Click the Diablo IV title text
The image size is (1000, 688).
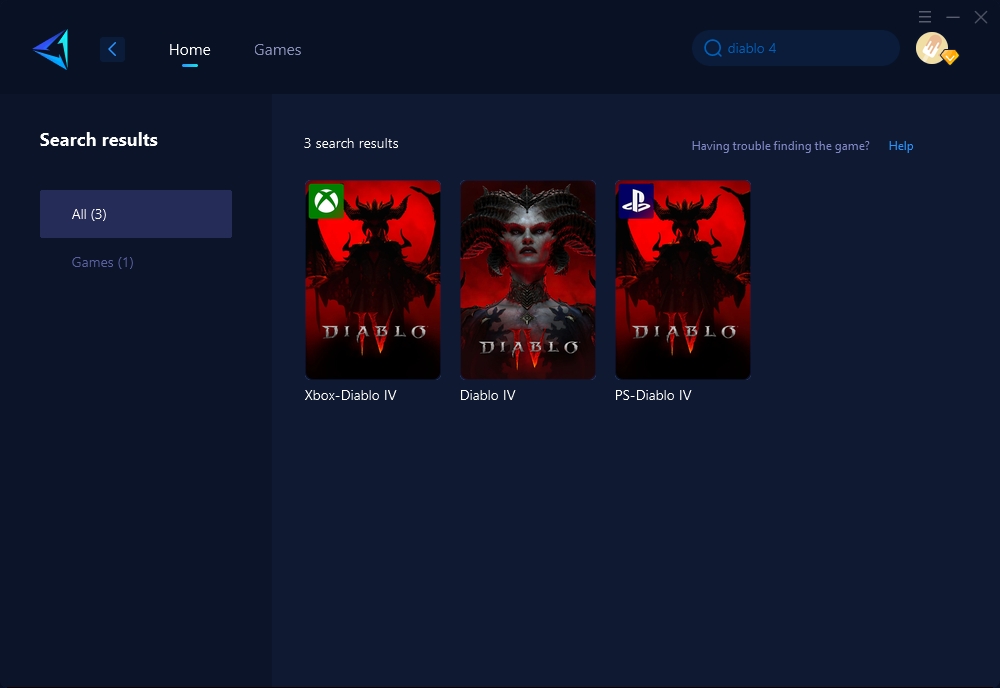click(488, 395)
